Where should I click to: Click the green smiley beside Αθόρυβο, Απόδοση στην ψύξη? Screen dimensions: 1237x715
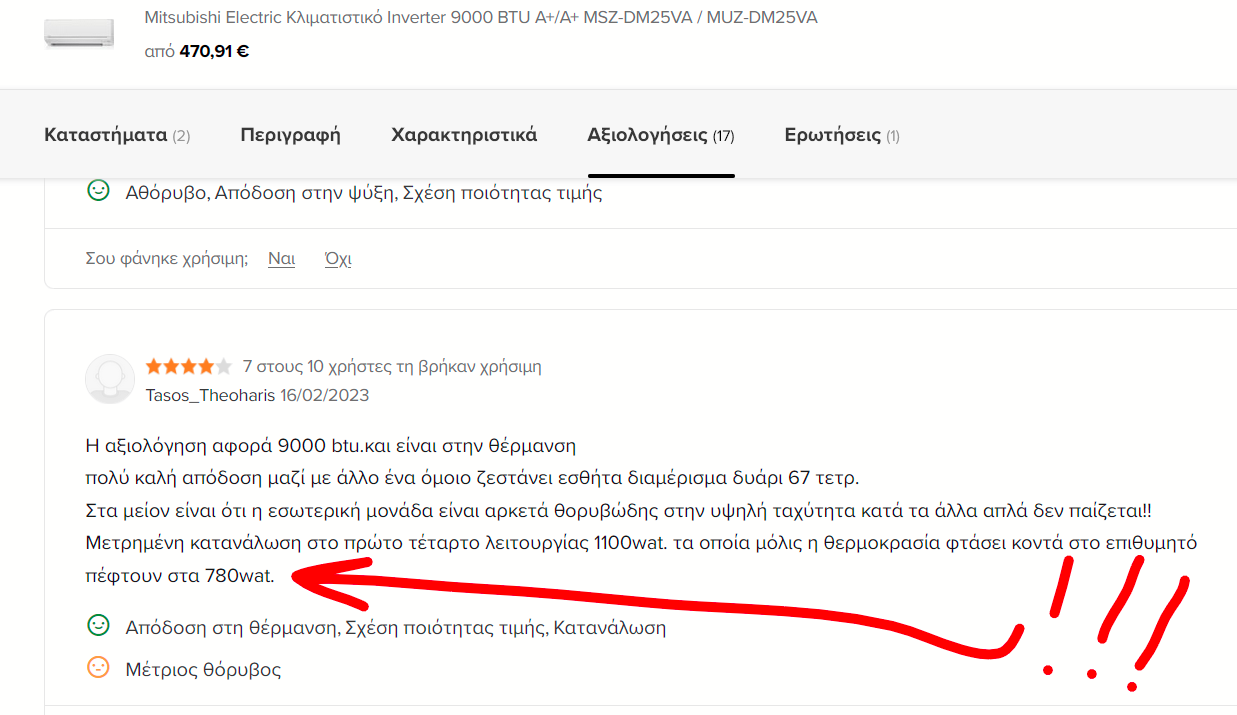[x=98, y=190]
